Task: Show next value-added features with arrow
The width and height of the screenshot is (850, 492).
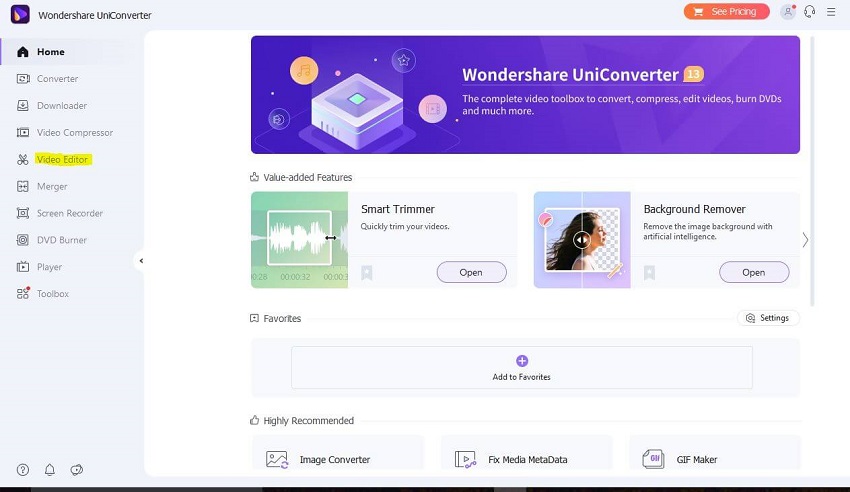Action: pyautogui.click(x=806, y=239)
